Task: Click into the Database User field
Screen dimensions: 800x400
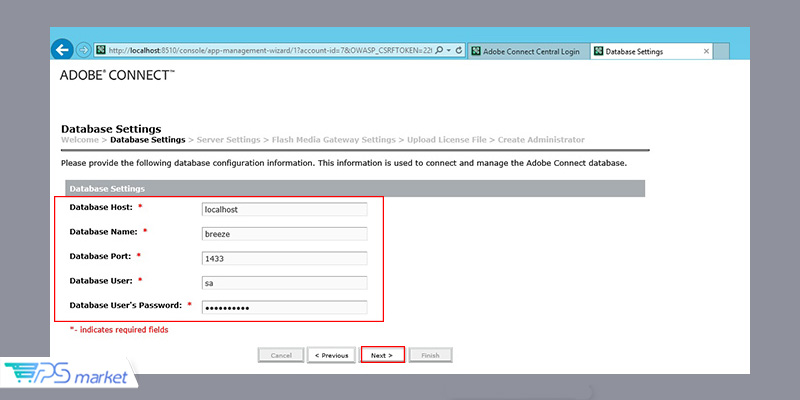Action: coord(284,283)
